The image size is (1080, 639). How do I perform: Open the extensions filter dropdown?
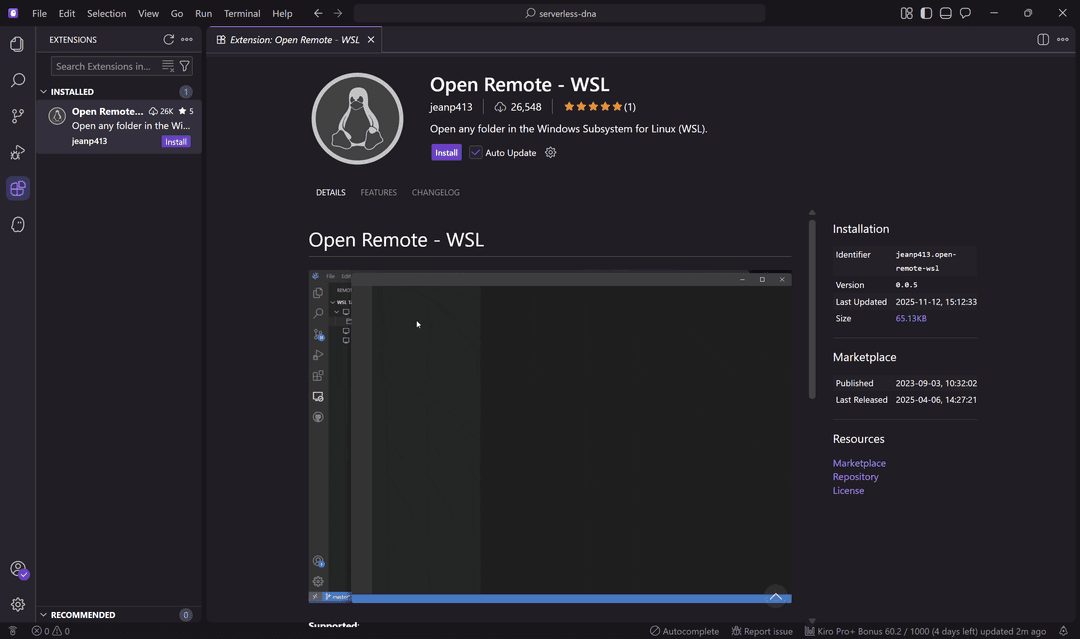[x=184, y=65]
